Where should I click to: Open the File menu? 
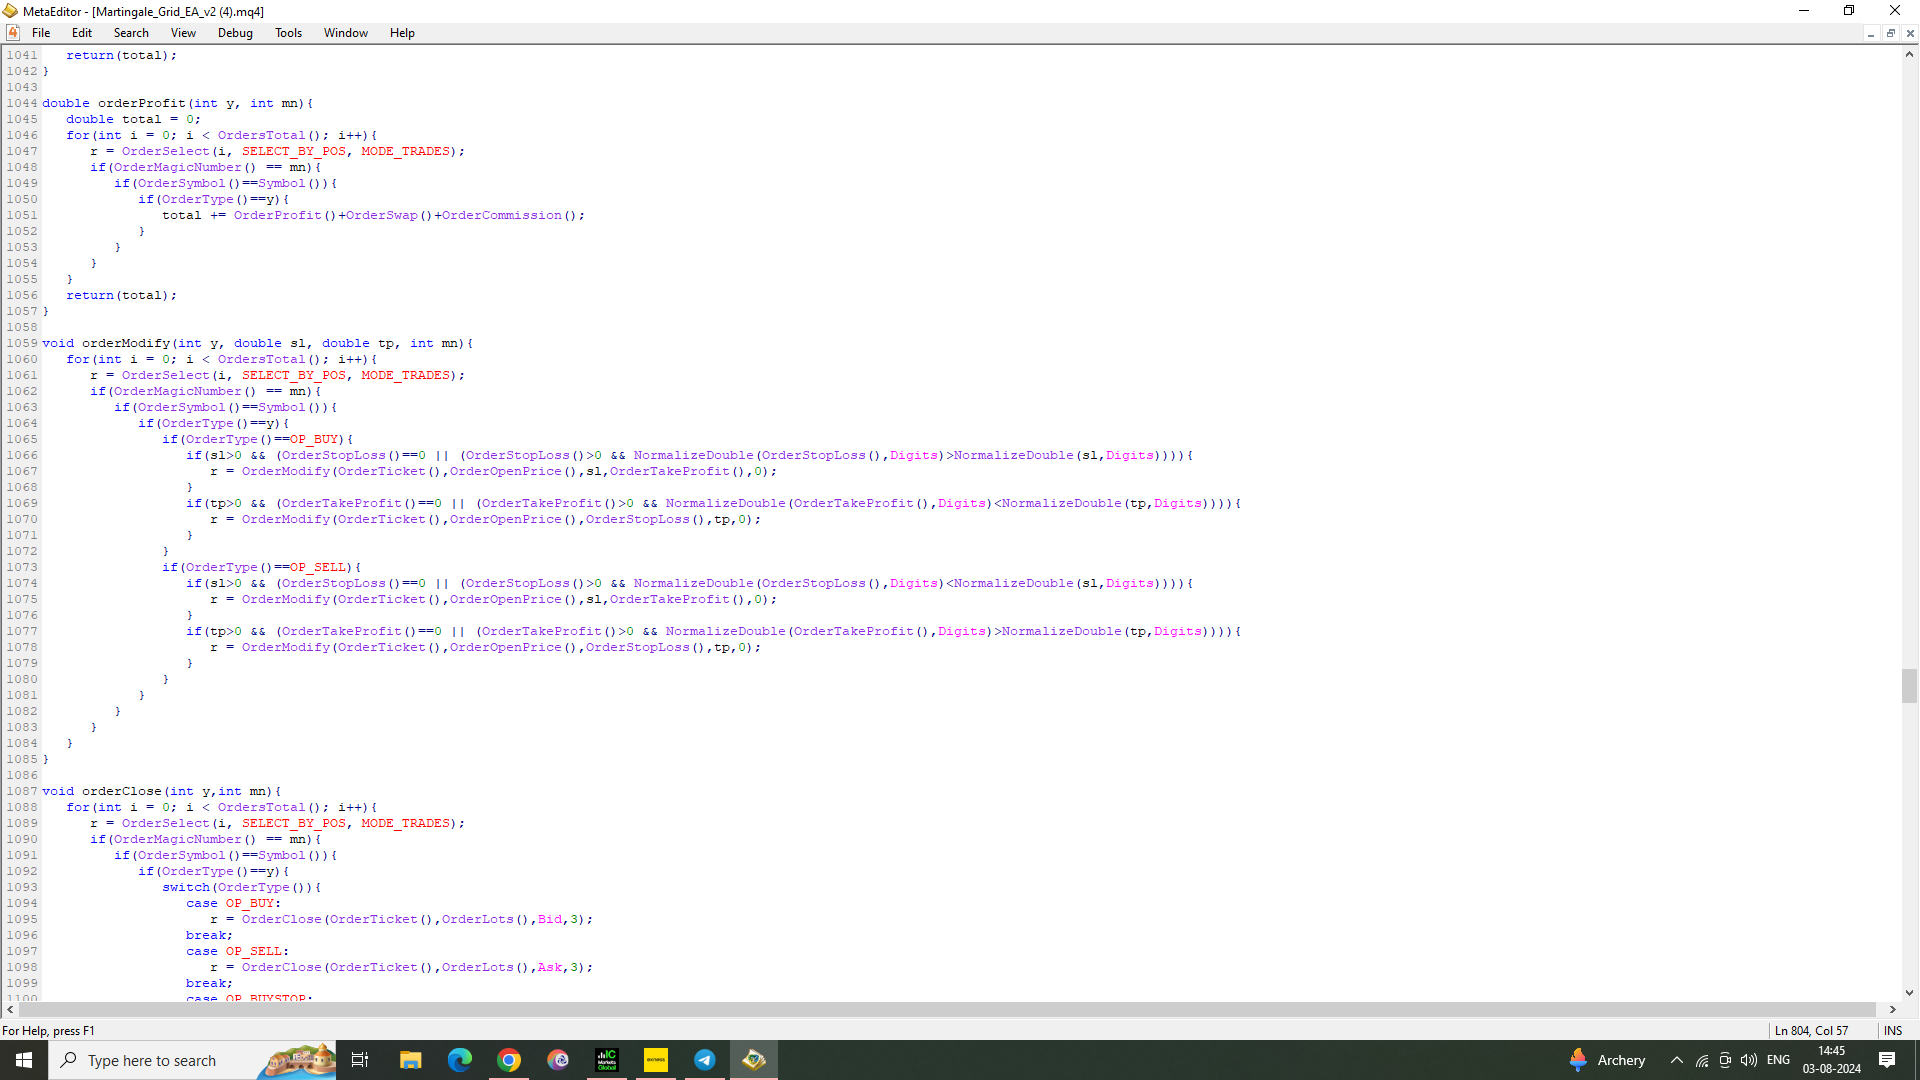(x=41, y=33)
